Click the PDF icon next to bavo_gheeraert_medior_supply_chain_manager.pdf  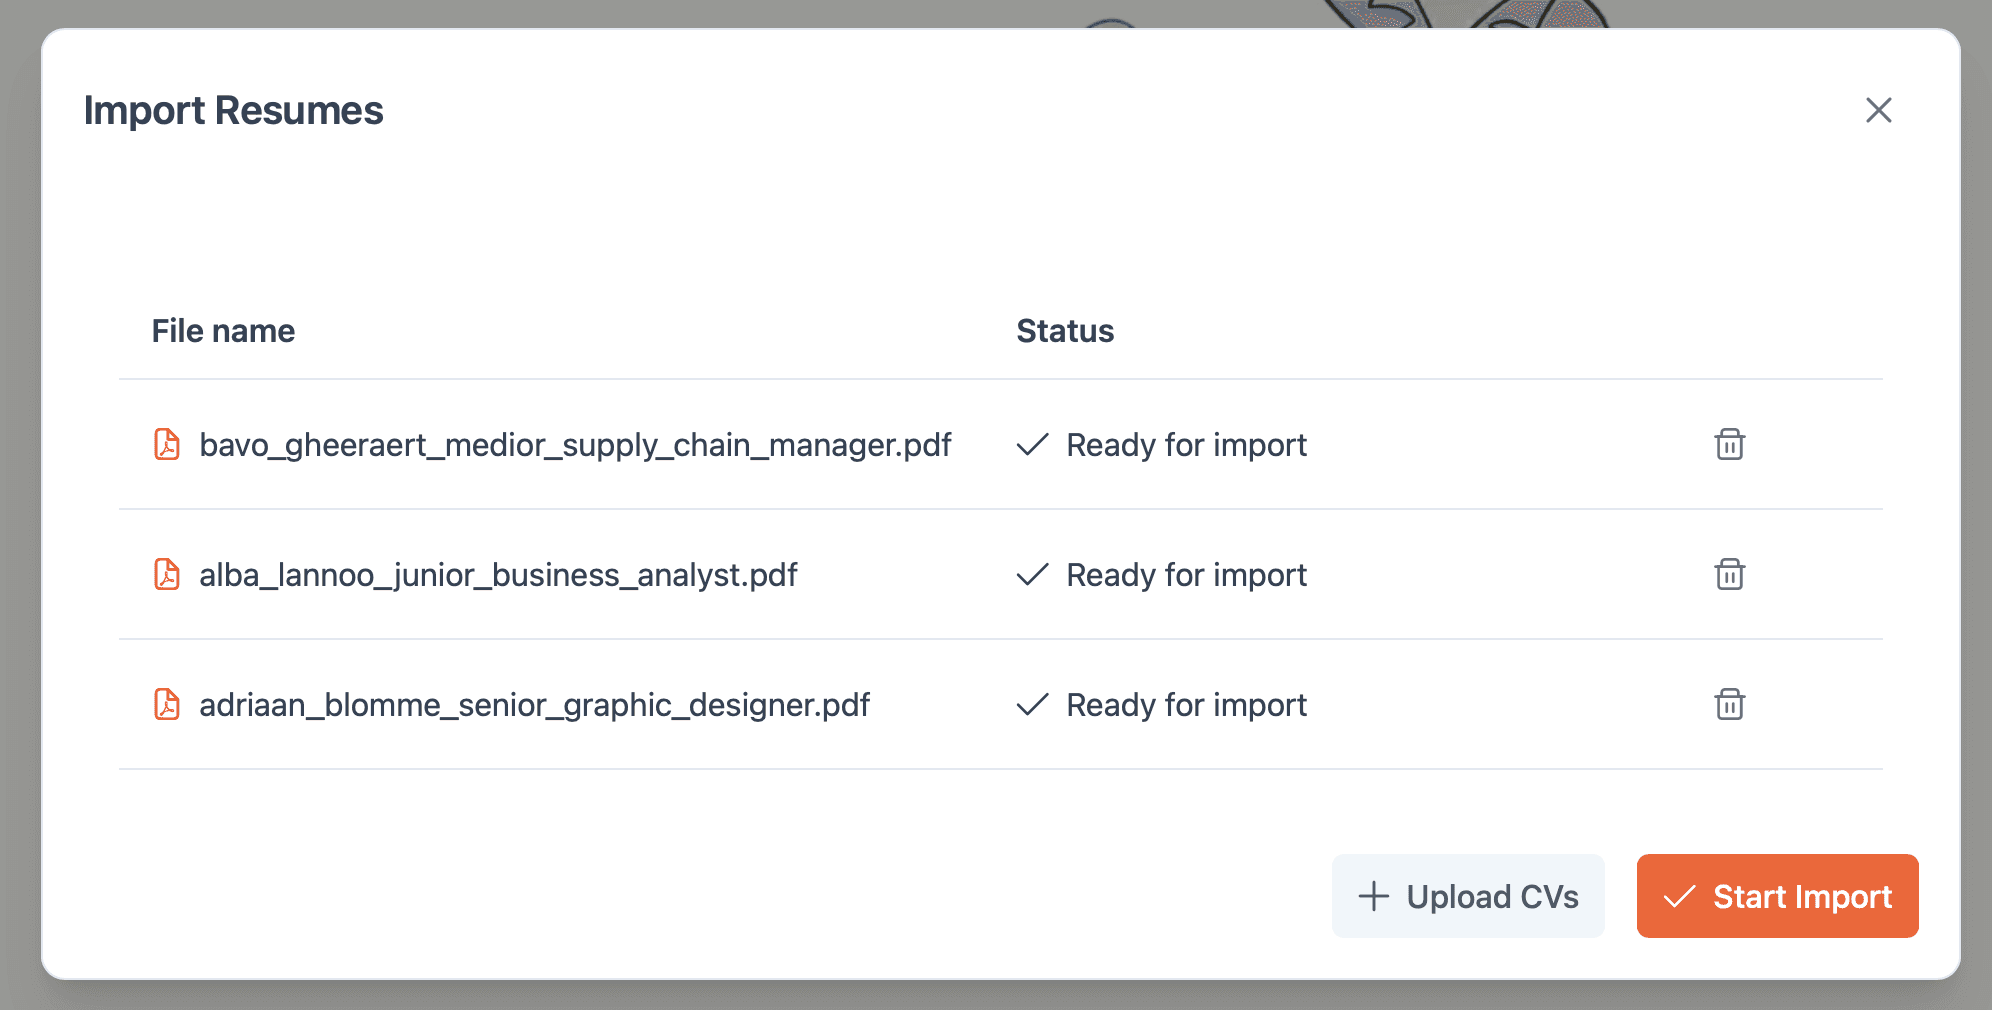[167, 445]
